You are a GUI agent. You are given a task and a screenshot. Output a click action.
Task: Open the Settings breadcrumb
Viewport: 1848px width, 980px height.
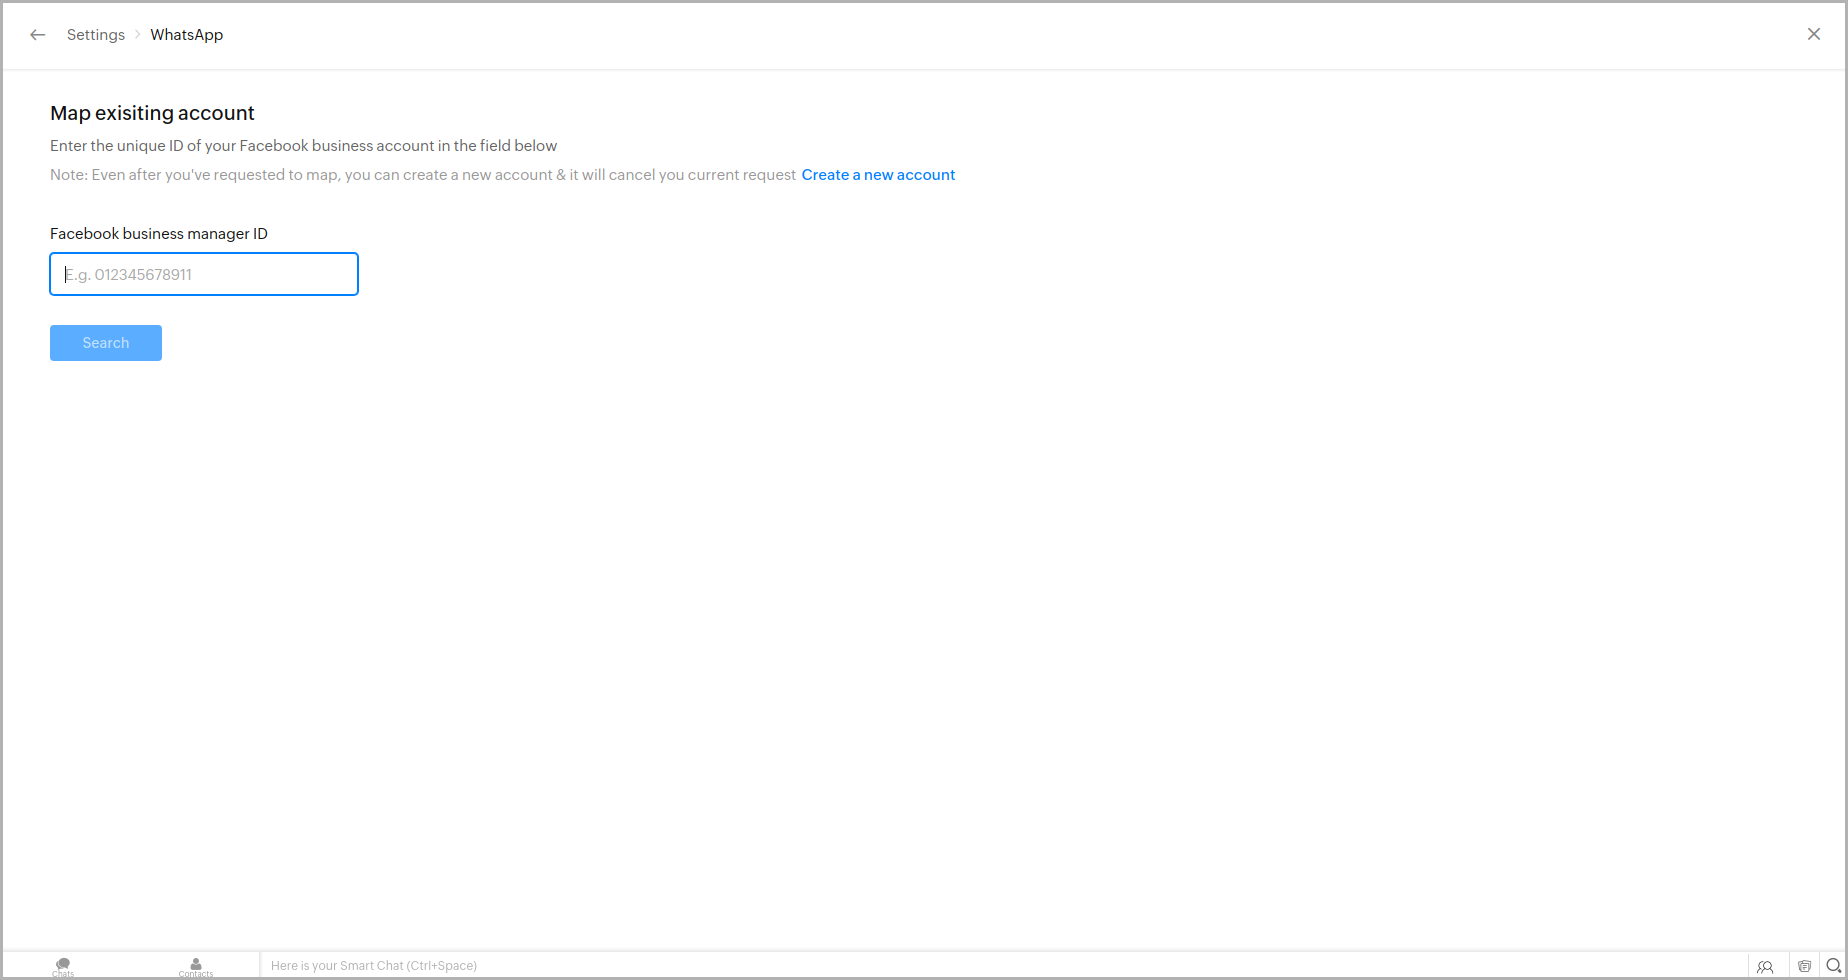tap(96, 35)
